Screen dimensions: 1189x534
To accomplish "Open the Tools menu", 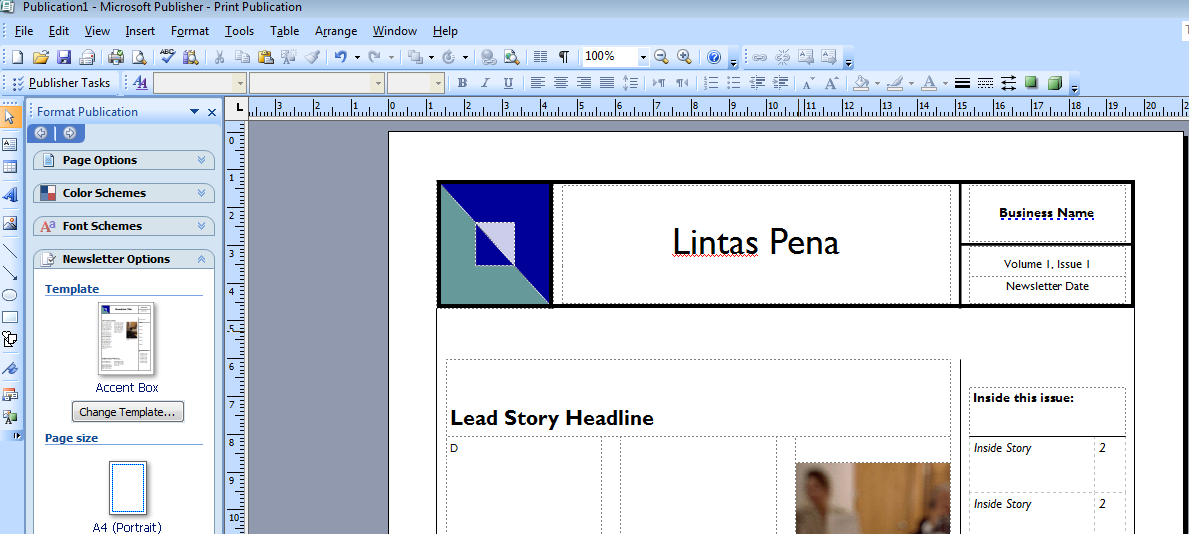I will 239,31.
